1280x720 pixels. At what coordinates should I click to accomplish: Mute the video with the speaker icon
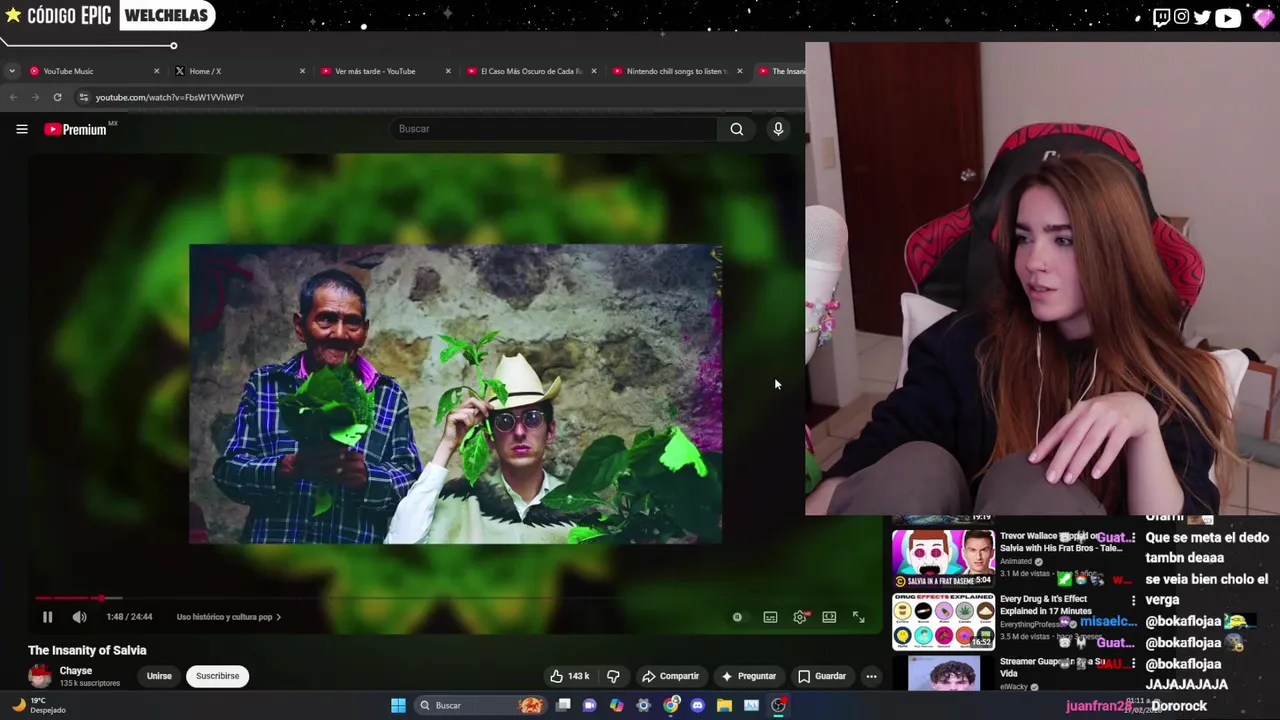[79, 617]
